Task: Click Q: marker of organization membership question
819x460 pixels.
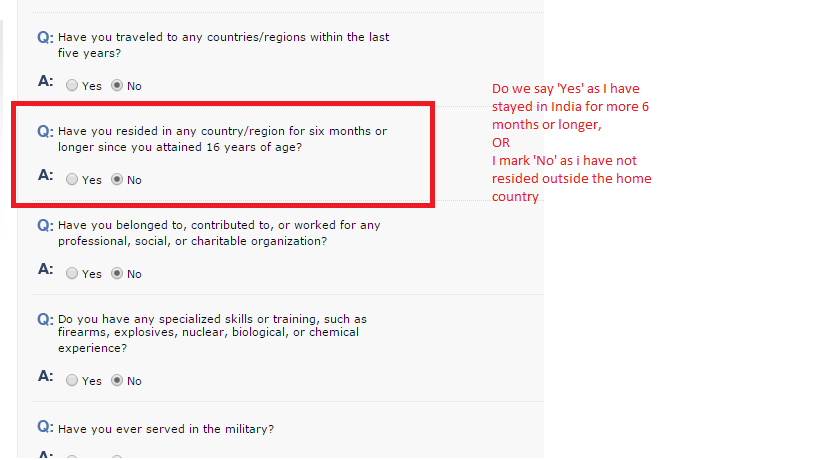Action: pos(45,226)
